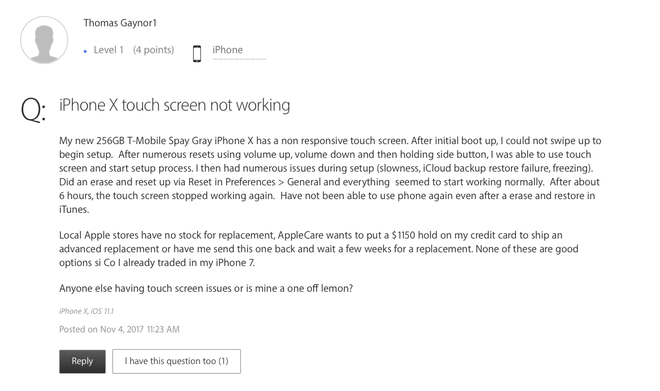
Task: Click the word iTunes ending first paragraph
Action: click(74, 209)
